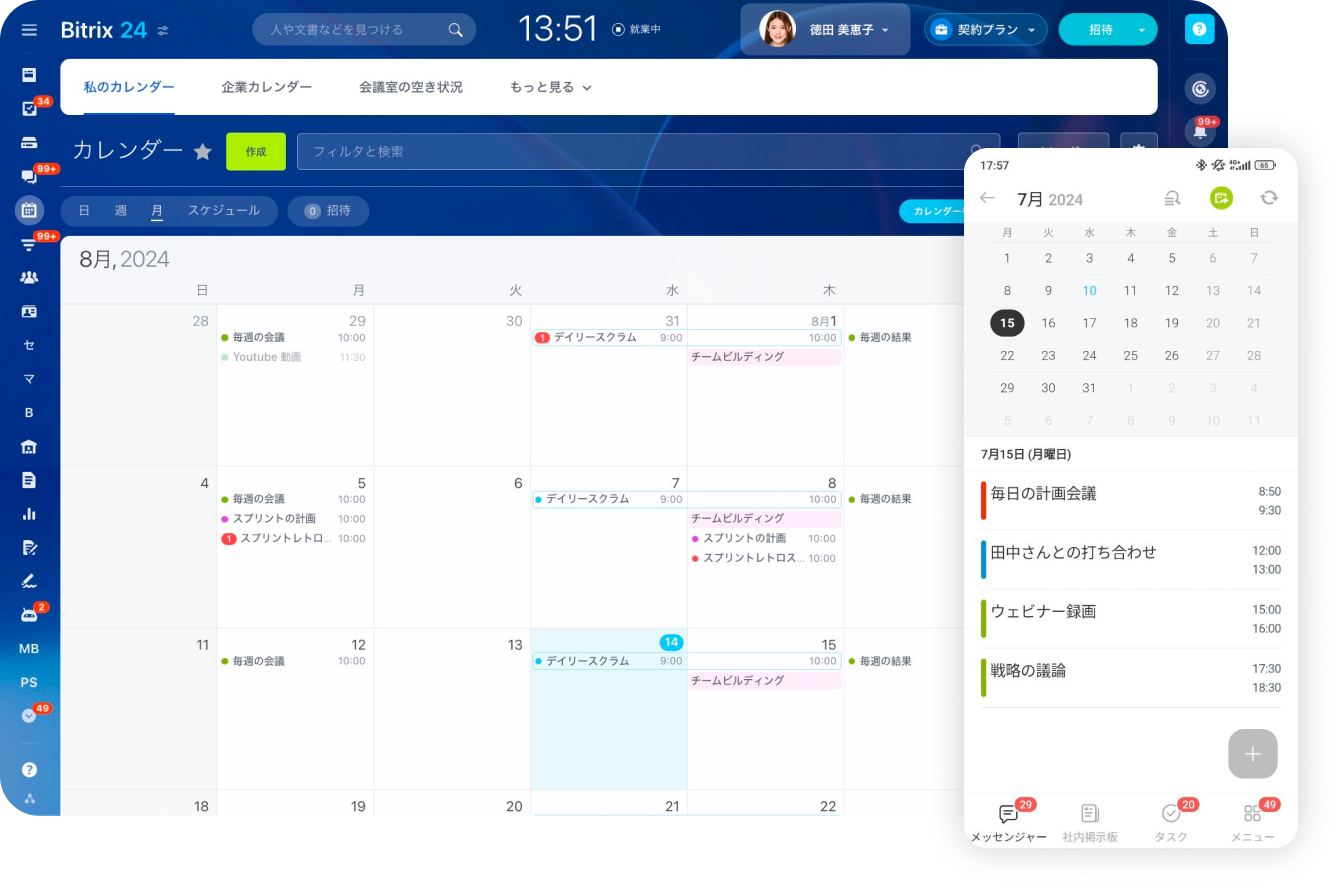This screenshot has height=894, width=1340.
Task: Switch the calendar to day view
Action: (x=84, y=211)
